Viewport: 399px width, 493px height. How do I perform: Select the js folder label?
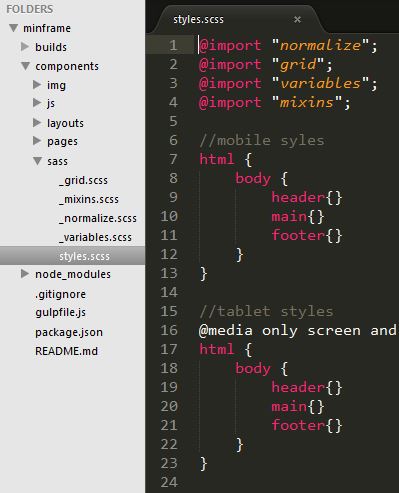click(x=51, y=103)
